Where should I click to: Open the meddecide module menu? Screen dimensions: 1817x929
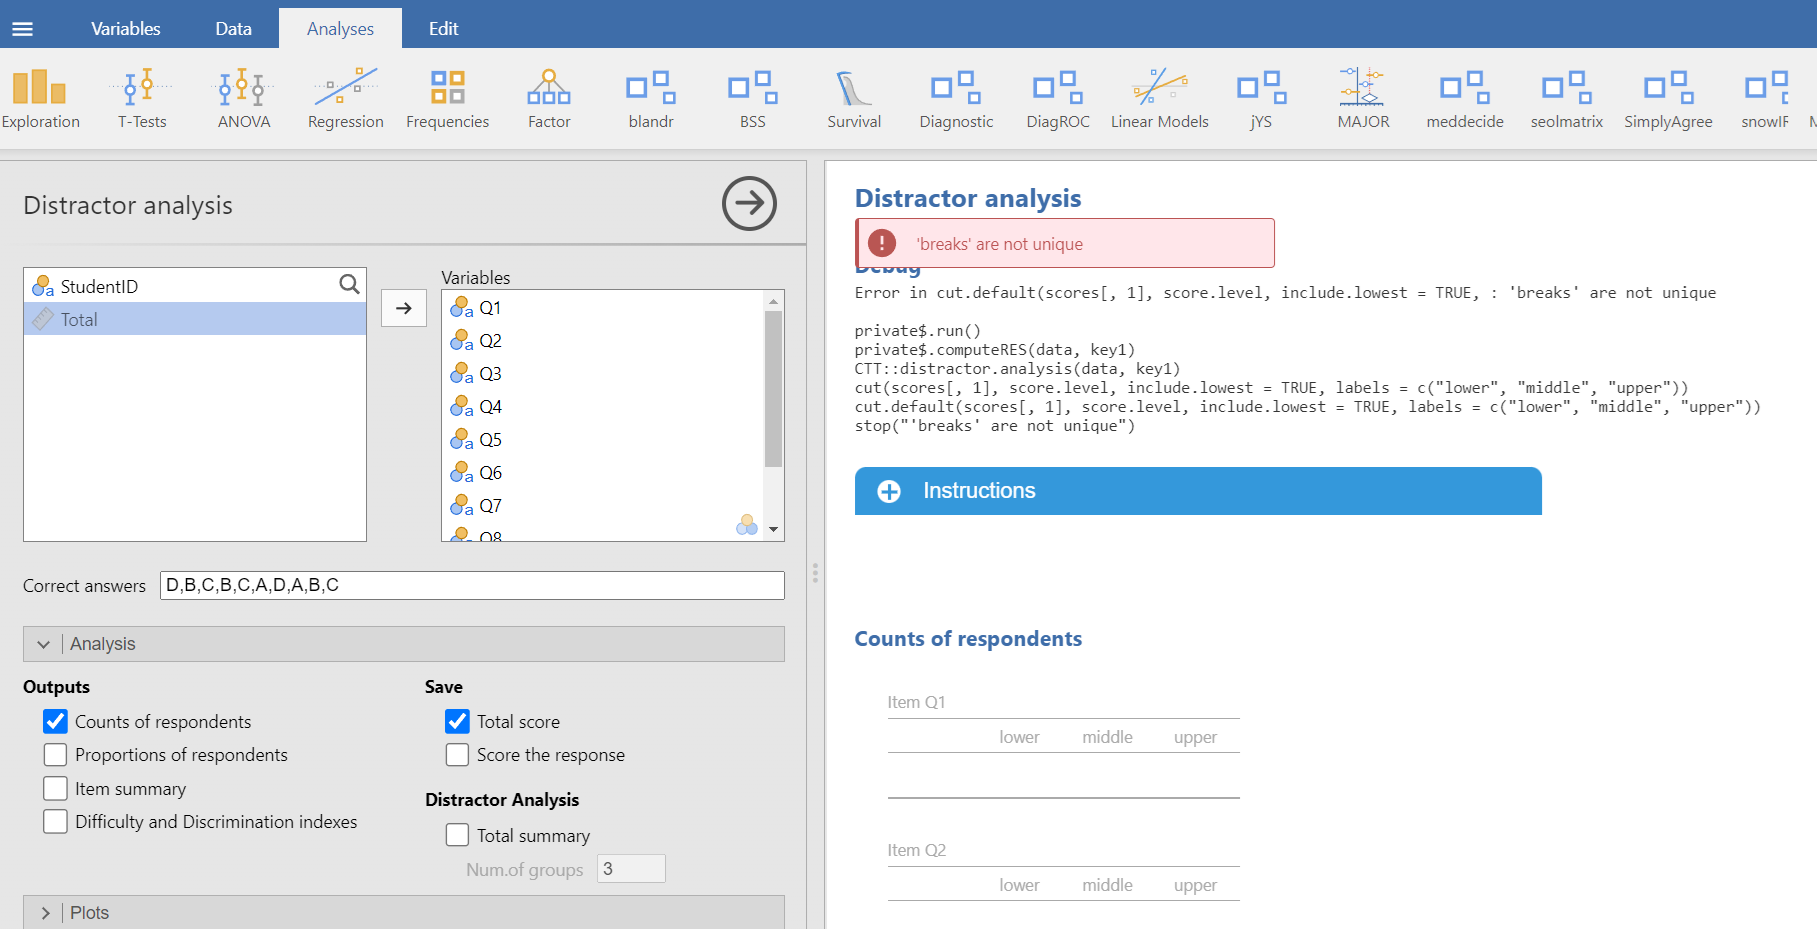(1465, 99)
